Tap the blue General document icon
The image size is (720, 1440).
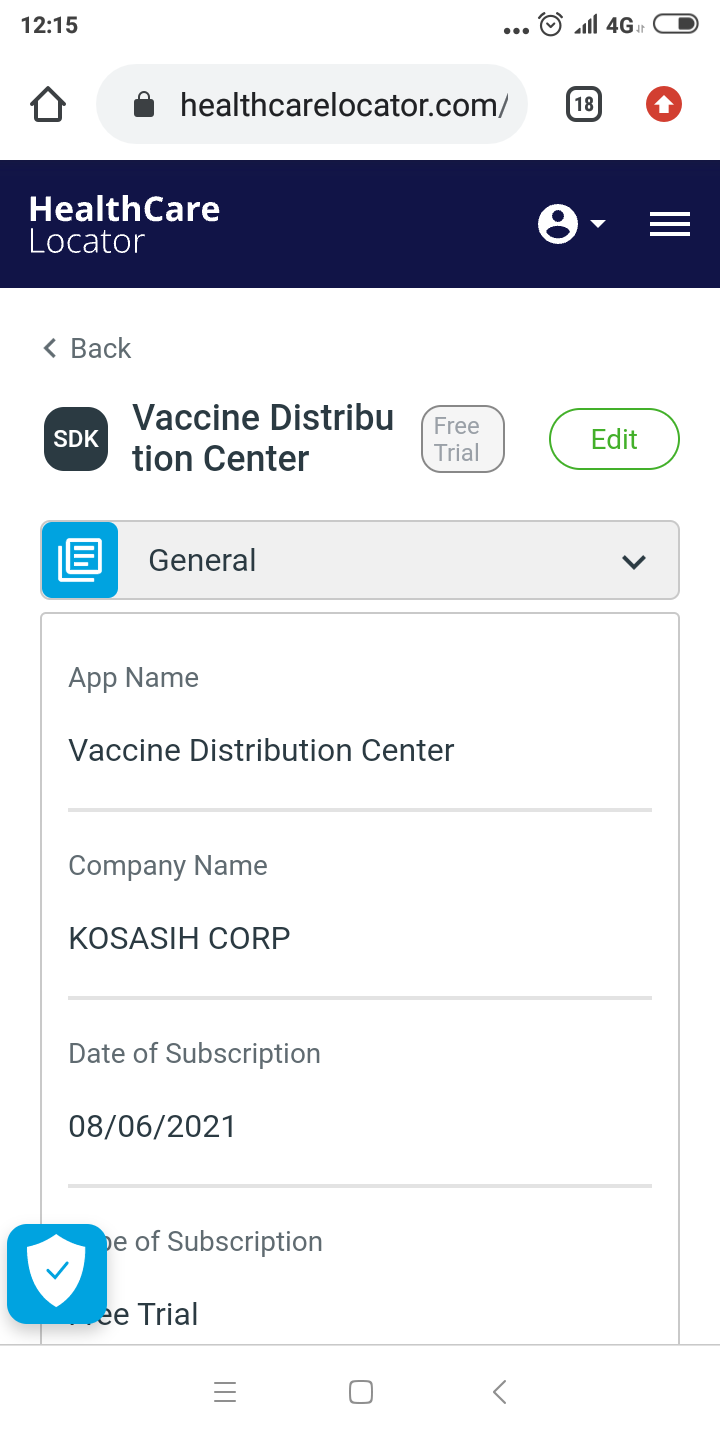[80, 560]
